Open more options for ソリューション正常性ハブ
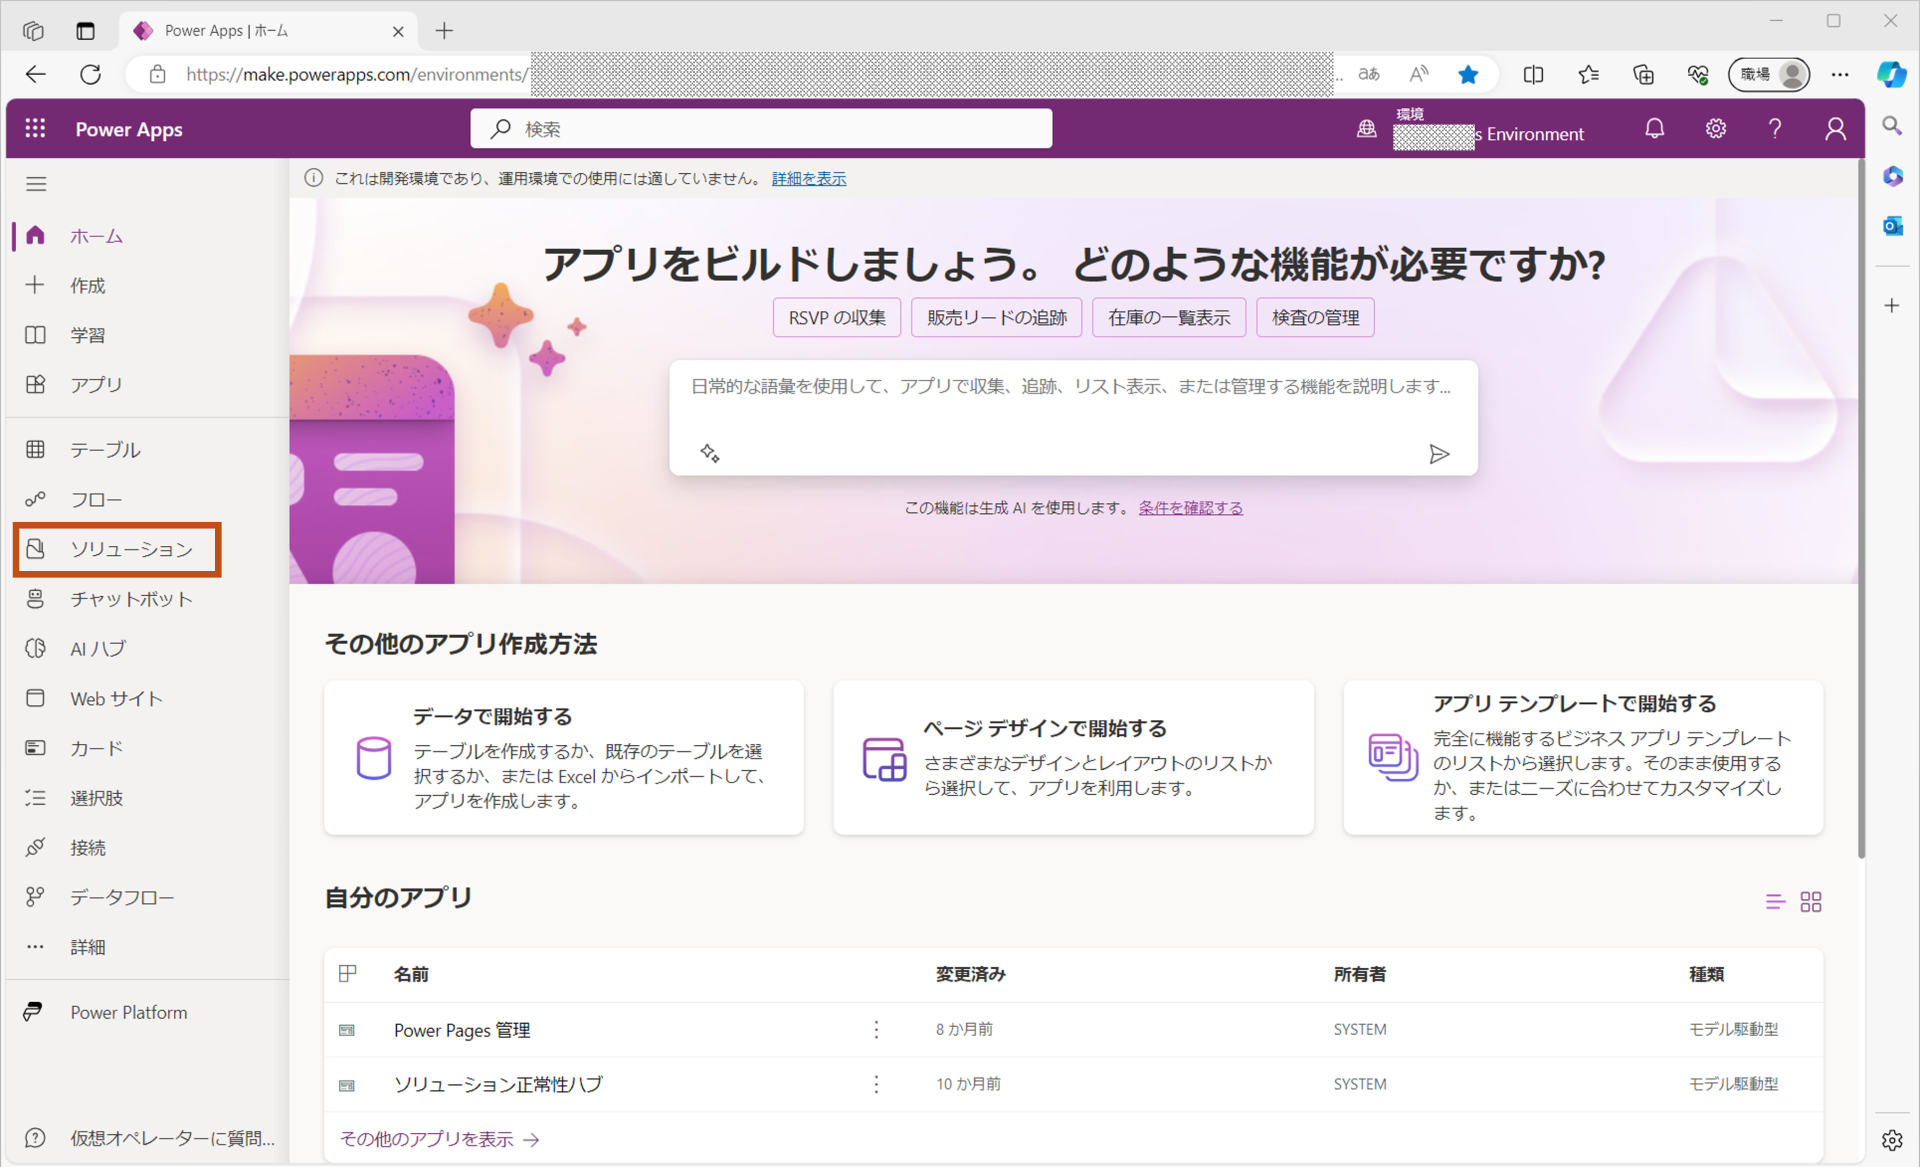The image size is (1920, 1167). coord(876,1084)
